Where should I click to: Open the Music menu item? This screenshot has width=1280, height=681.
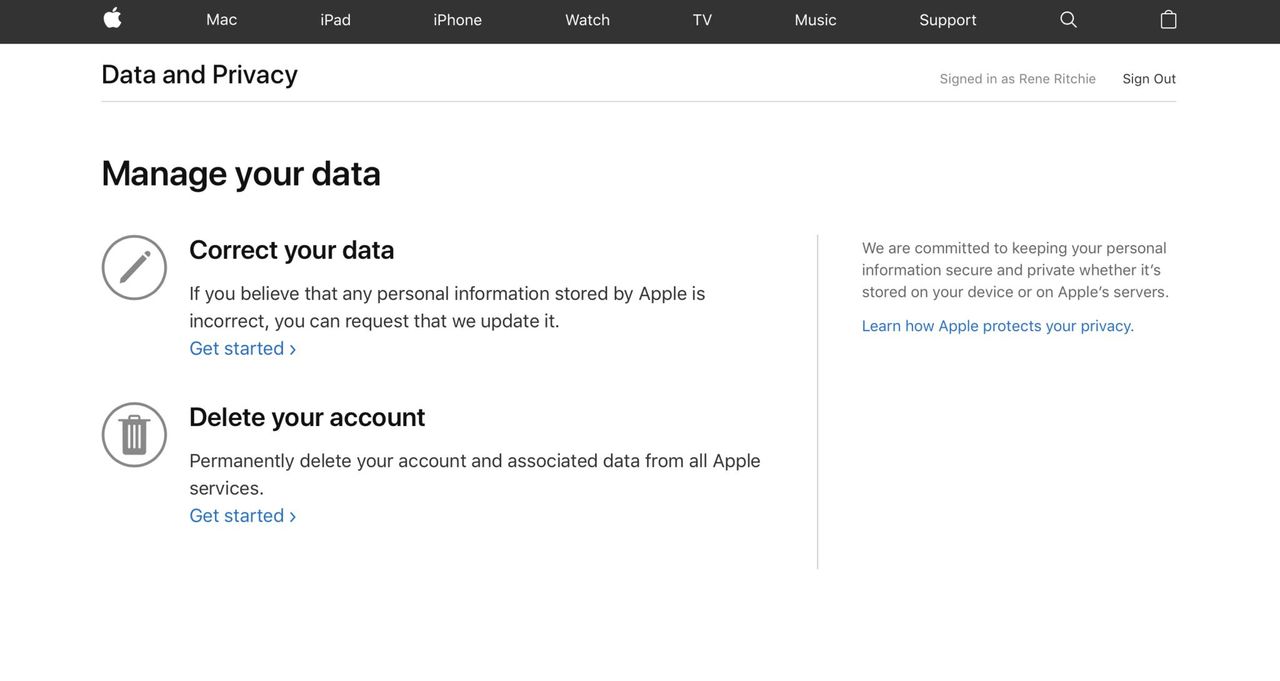[815, 20]
